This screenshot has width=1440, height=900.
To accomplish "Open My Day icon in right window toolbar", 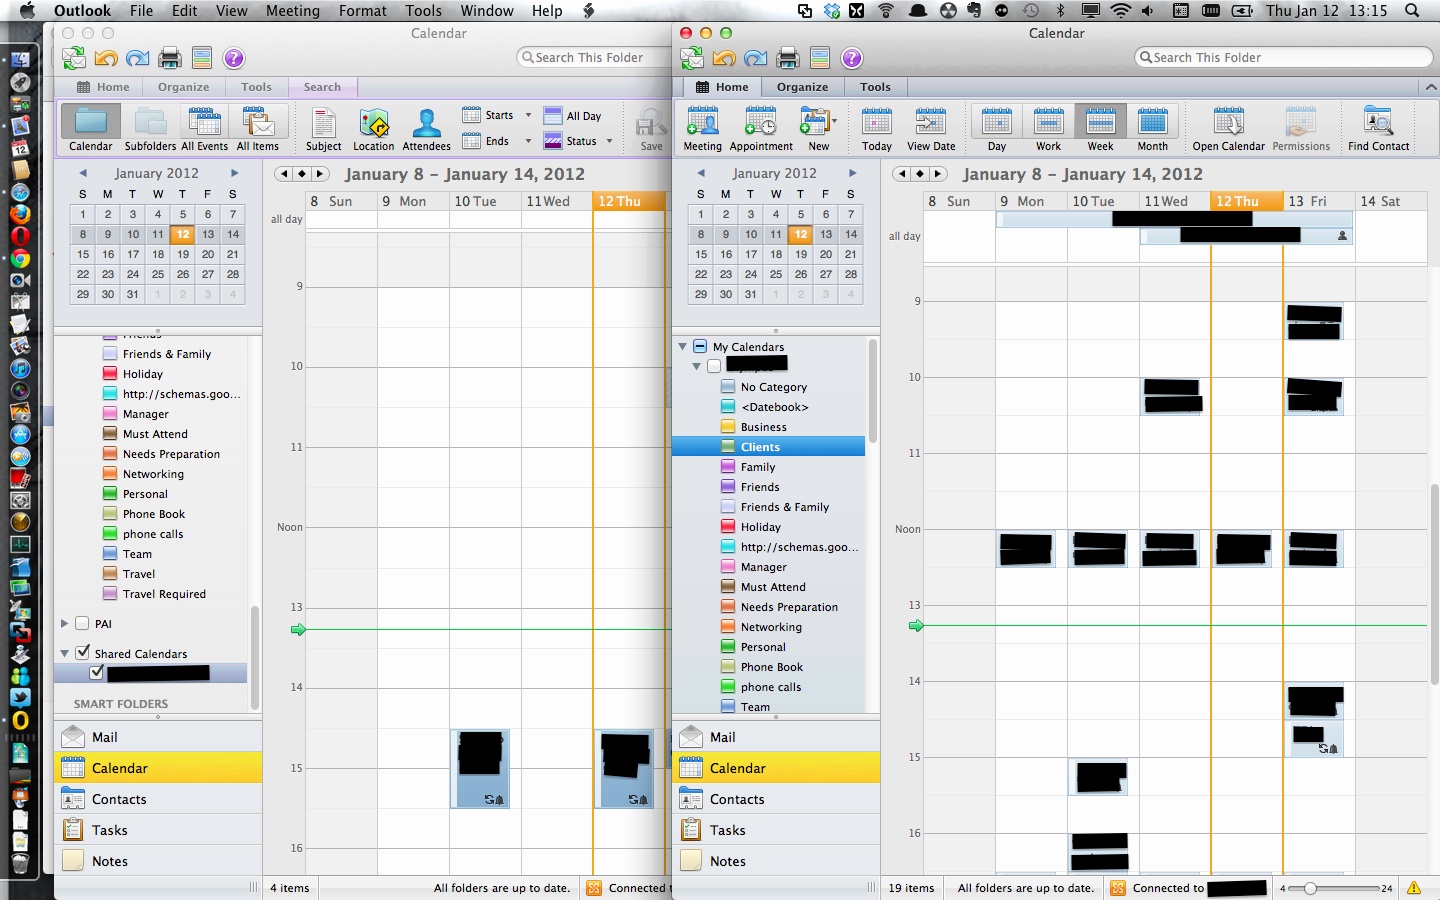I will pos(820,58).
